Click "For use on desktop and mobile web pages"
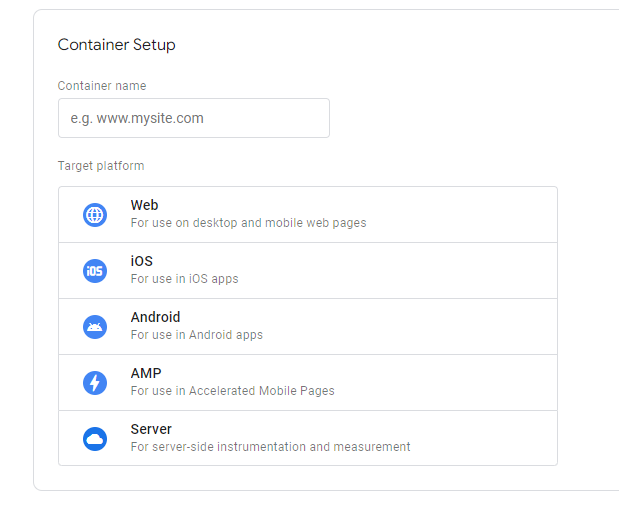Viewport: 619px width, 507px height. coord(249,223)
